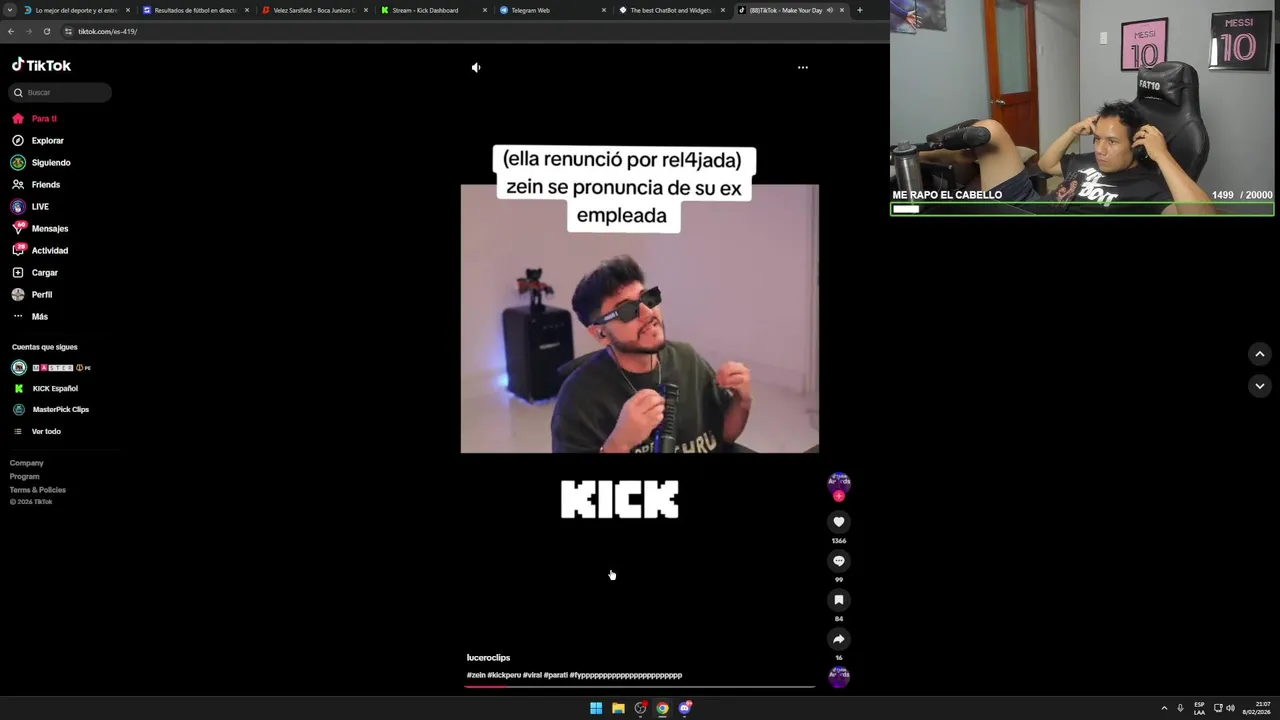The image size is (1280, 720).
Task: View site information icon in address bar
Action: tap(68, 31)
